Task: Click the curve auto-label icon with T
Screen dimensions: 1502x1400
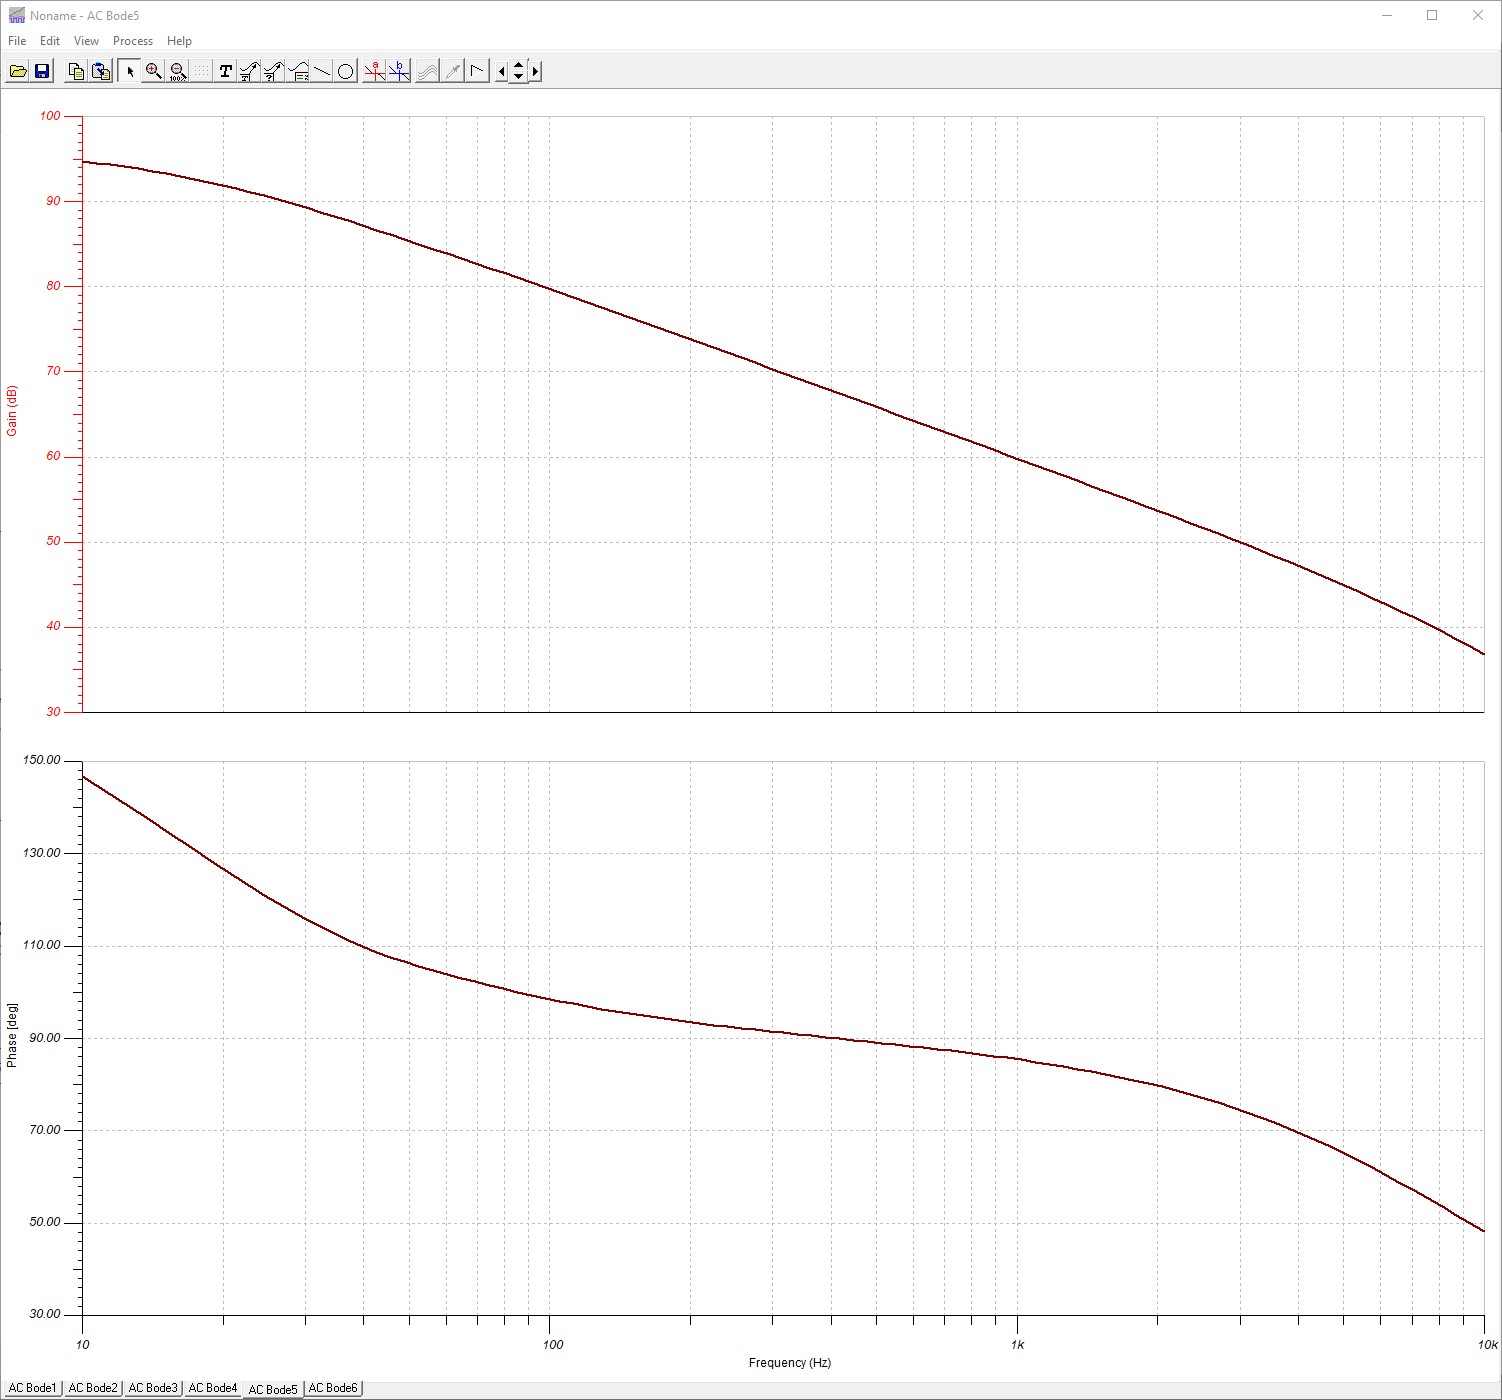Action: (x=249, y=71)
